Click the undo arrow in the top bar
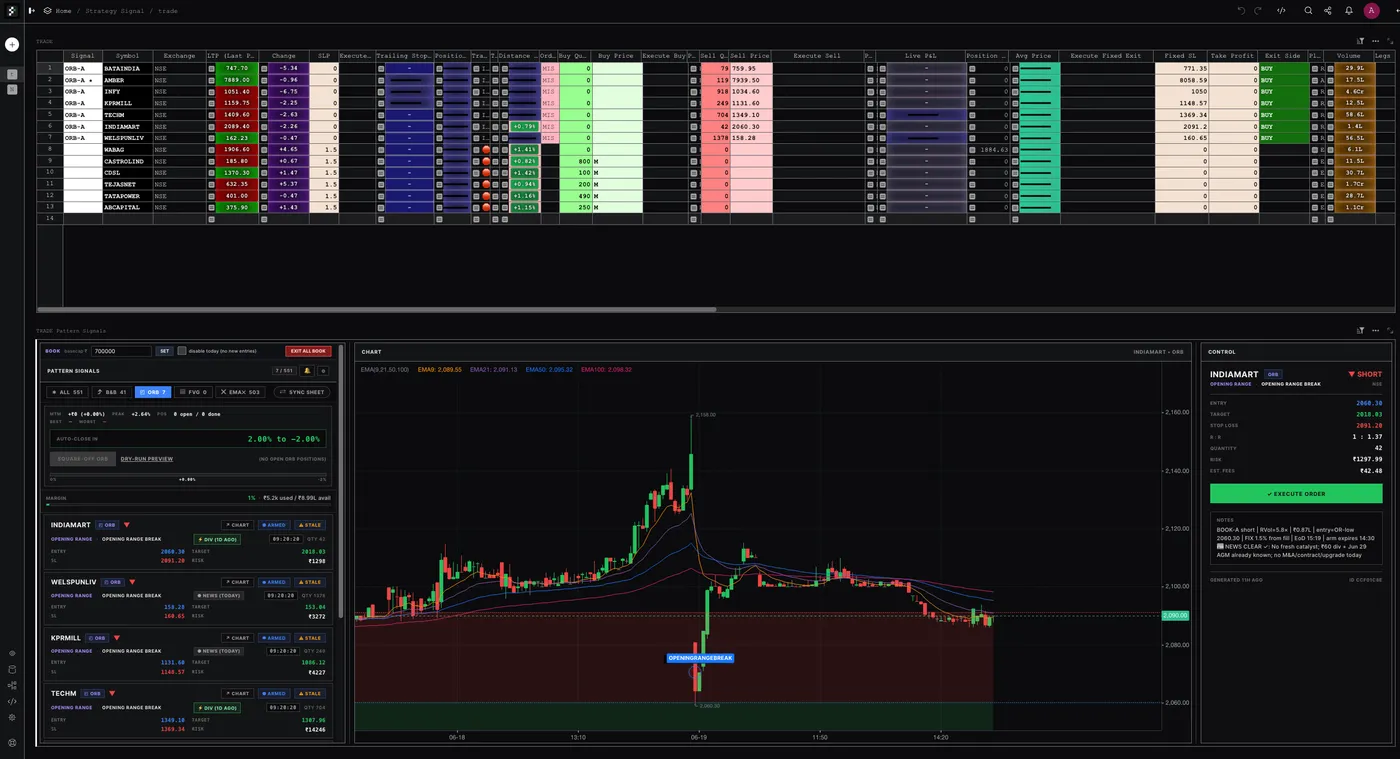 [1241, 11]
